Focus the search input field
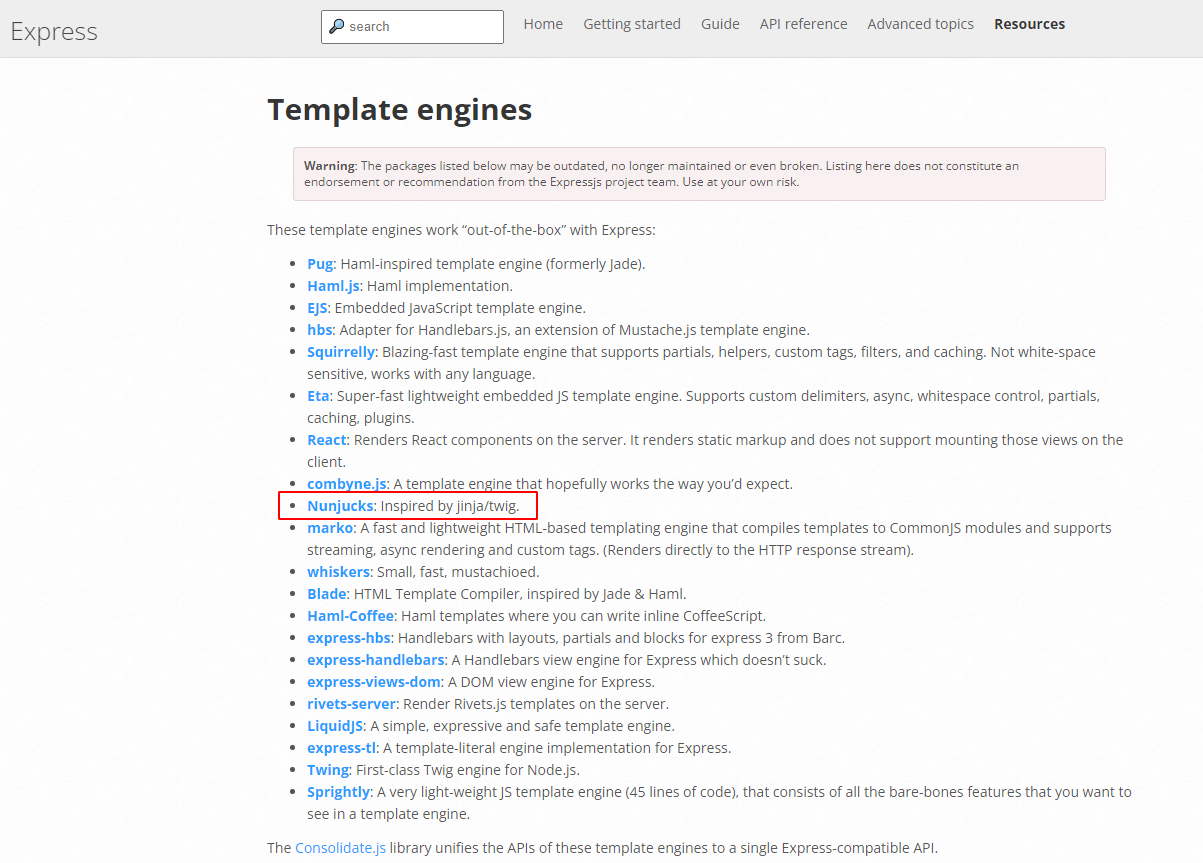Viewport: 1203px width, 863px height. point(412,27)
